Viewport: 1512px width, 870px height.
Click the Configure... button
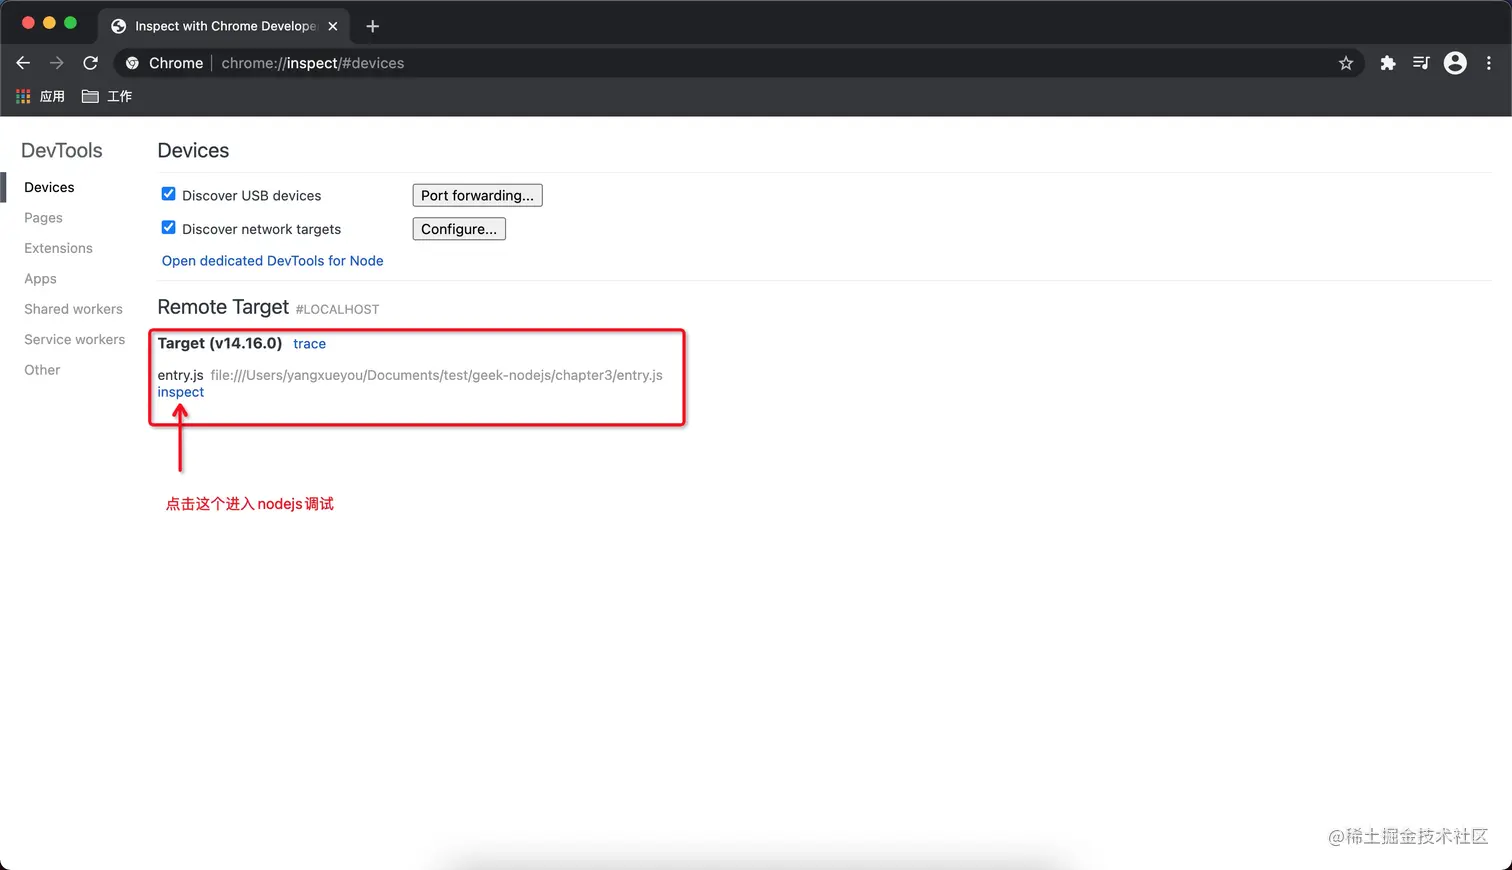coord(459,229)
